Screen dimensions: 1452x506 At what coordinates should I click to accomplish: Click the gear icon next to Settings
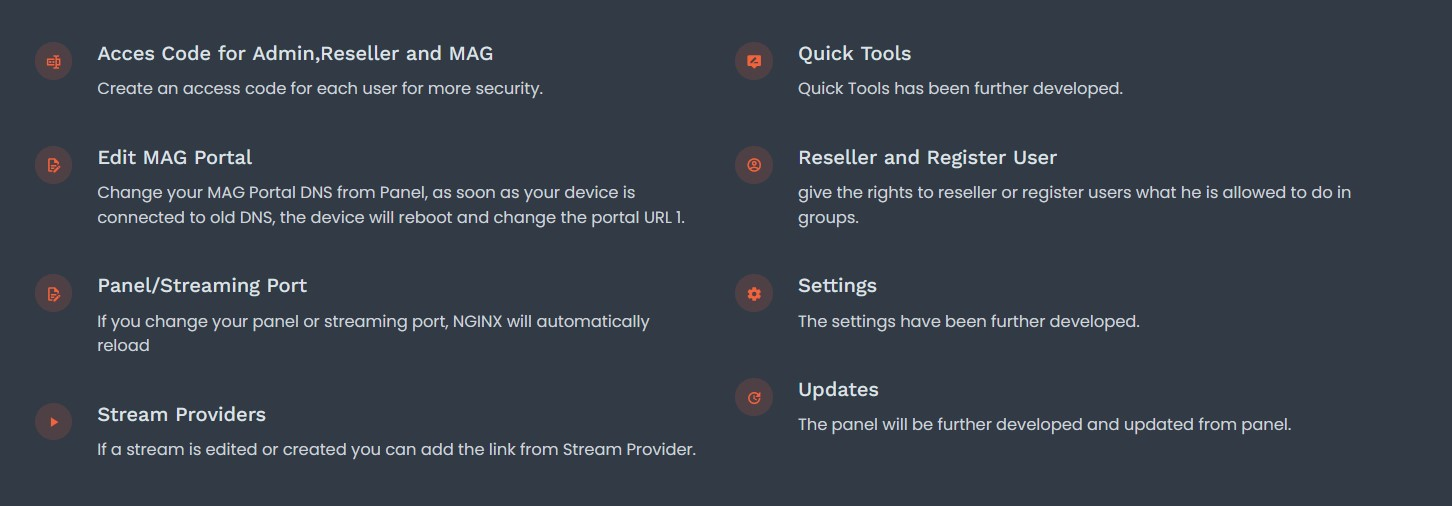[x=754, y=293]
